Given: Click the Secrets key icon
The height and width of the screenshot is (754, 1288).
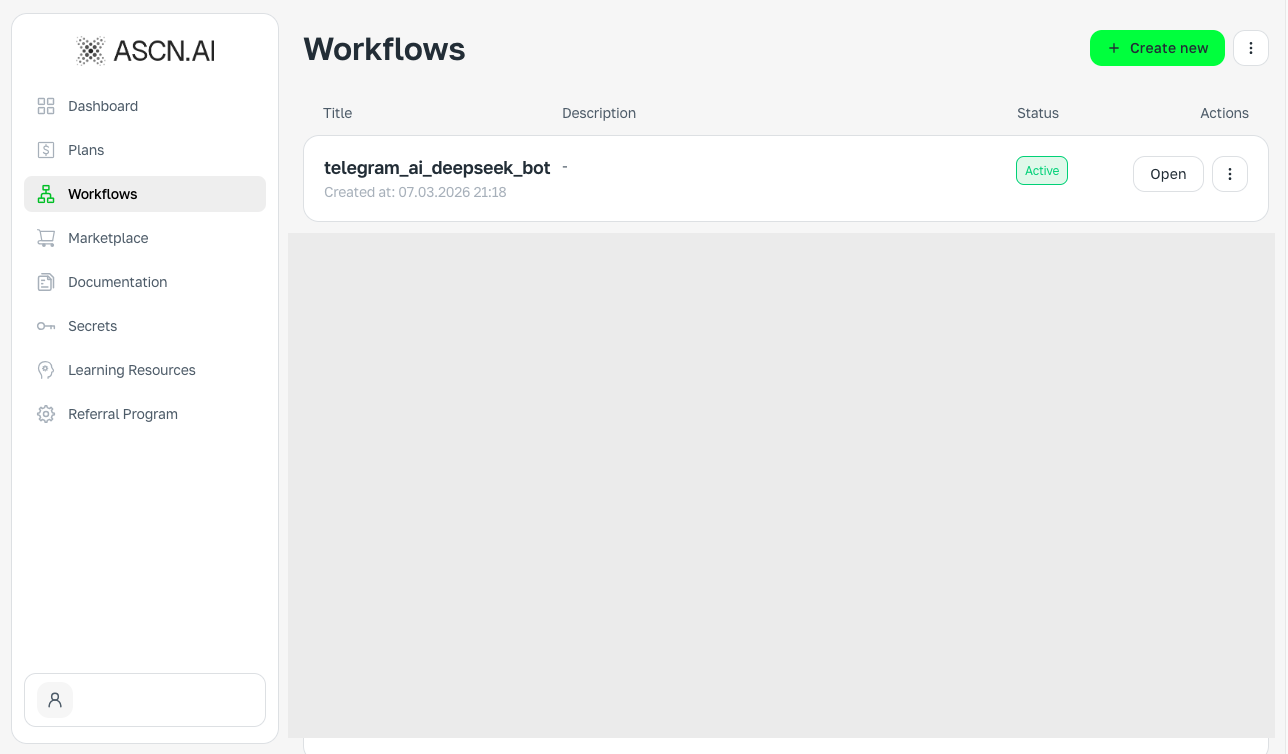Looking at the screenshot, I should pos(46,326).
